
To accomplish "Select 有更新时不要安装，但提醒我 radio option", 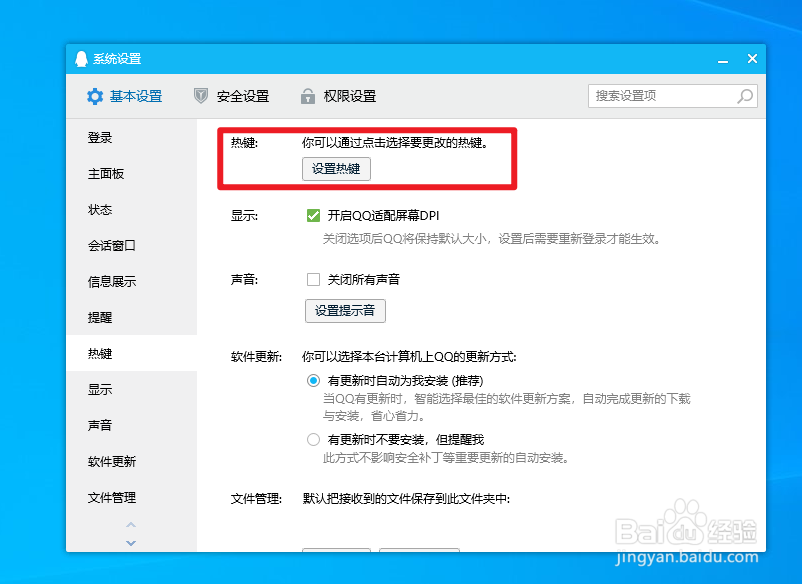I will pos(313,439).
